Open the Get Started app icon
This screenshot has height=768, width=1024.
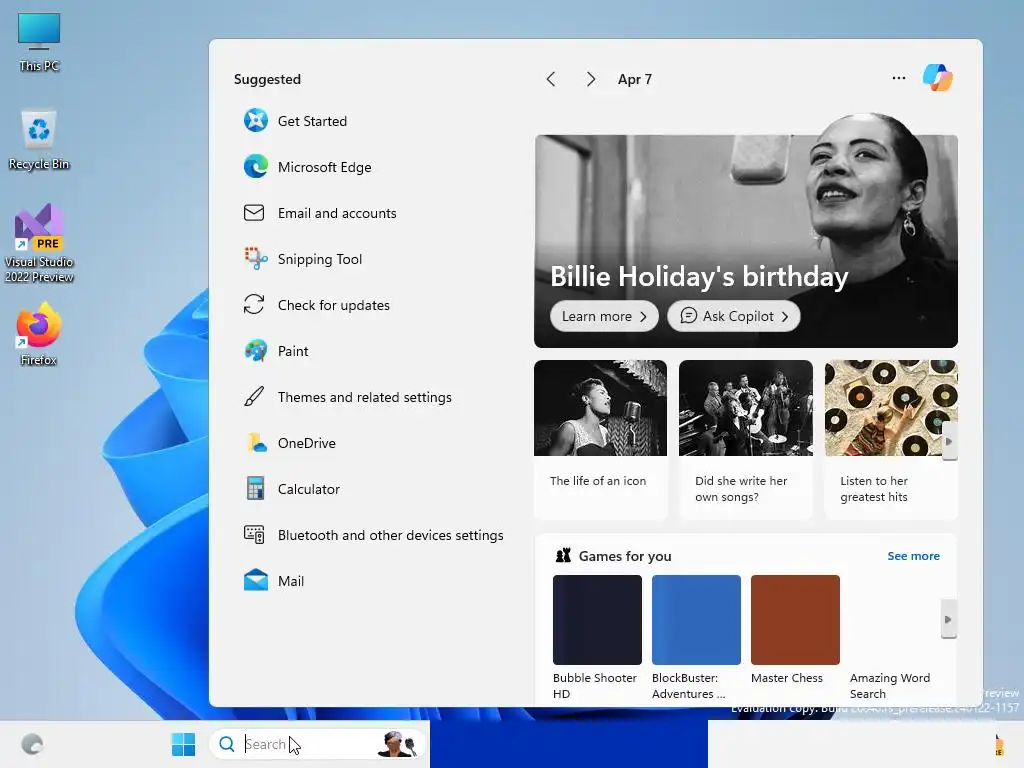click(x=255, y=121)
